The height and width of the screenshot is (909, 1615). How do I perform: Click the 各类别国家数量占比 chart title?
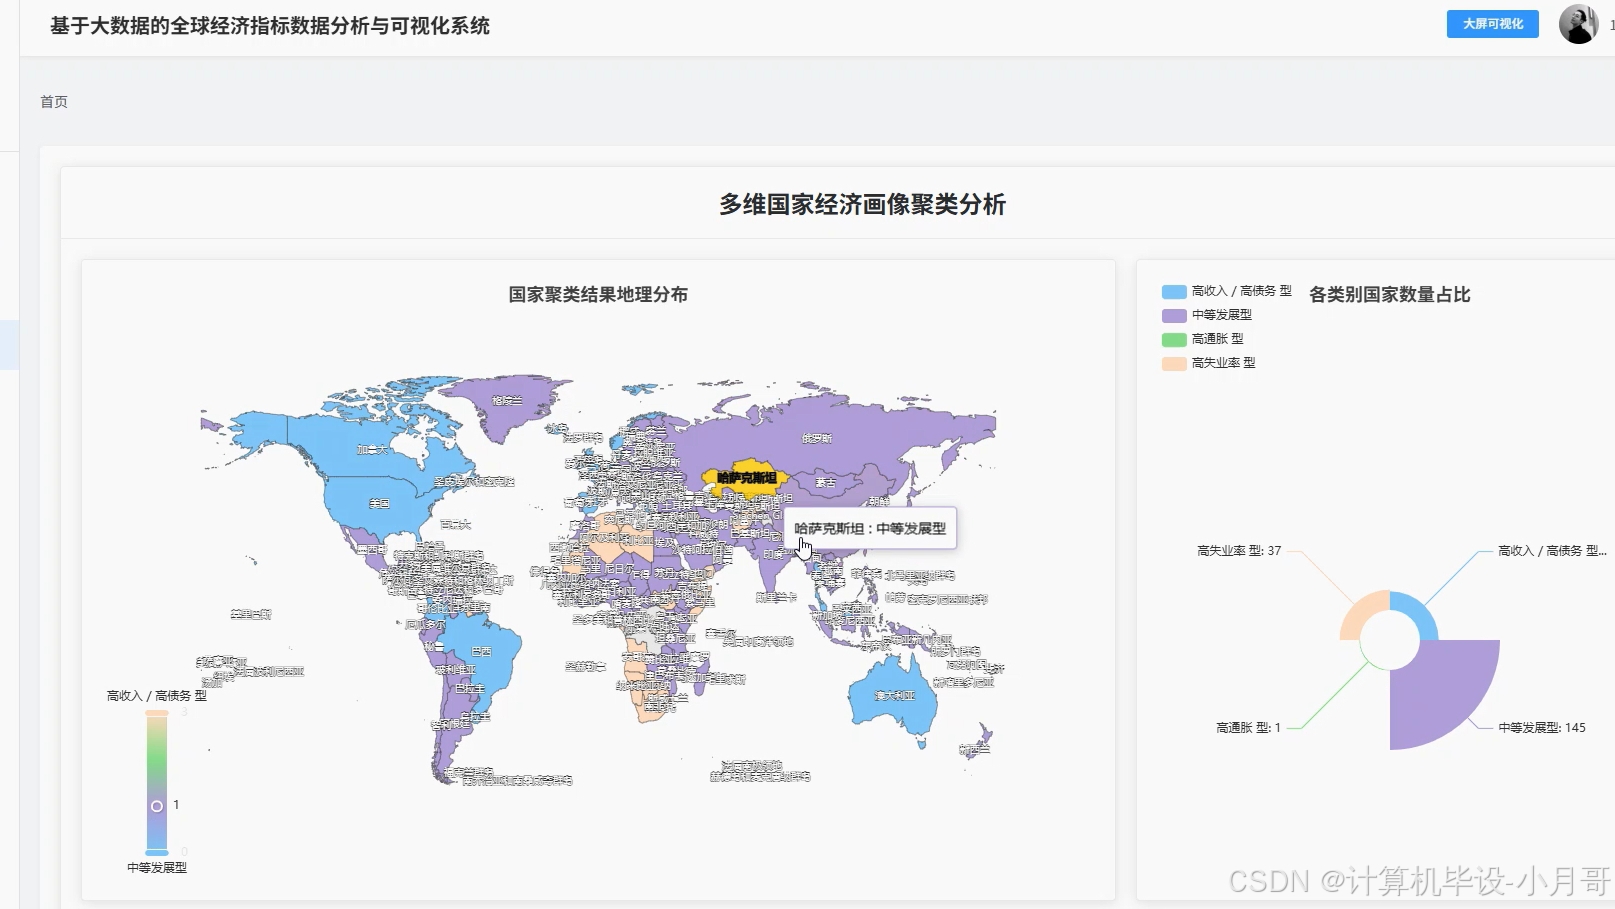pos(1389,295)
